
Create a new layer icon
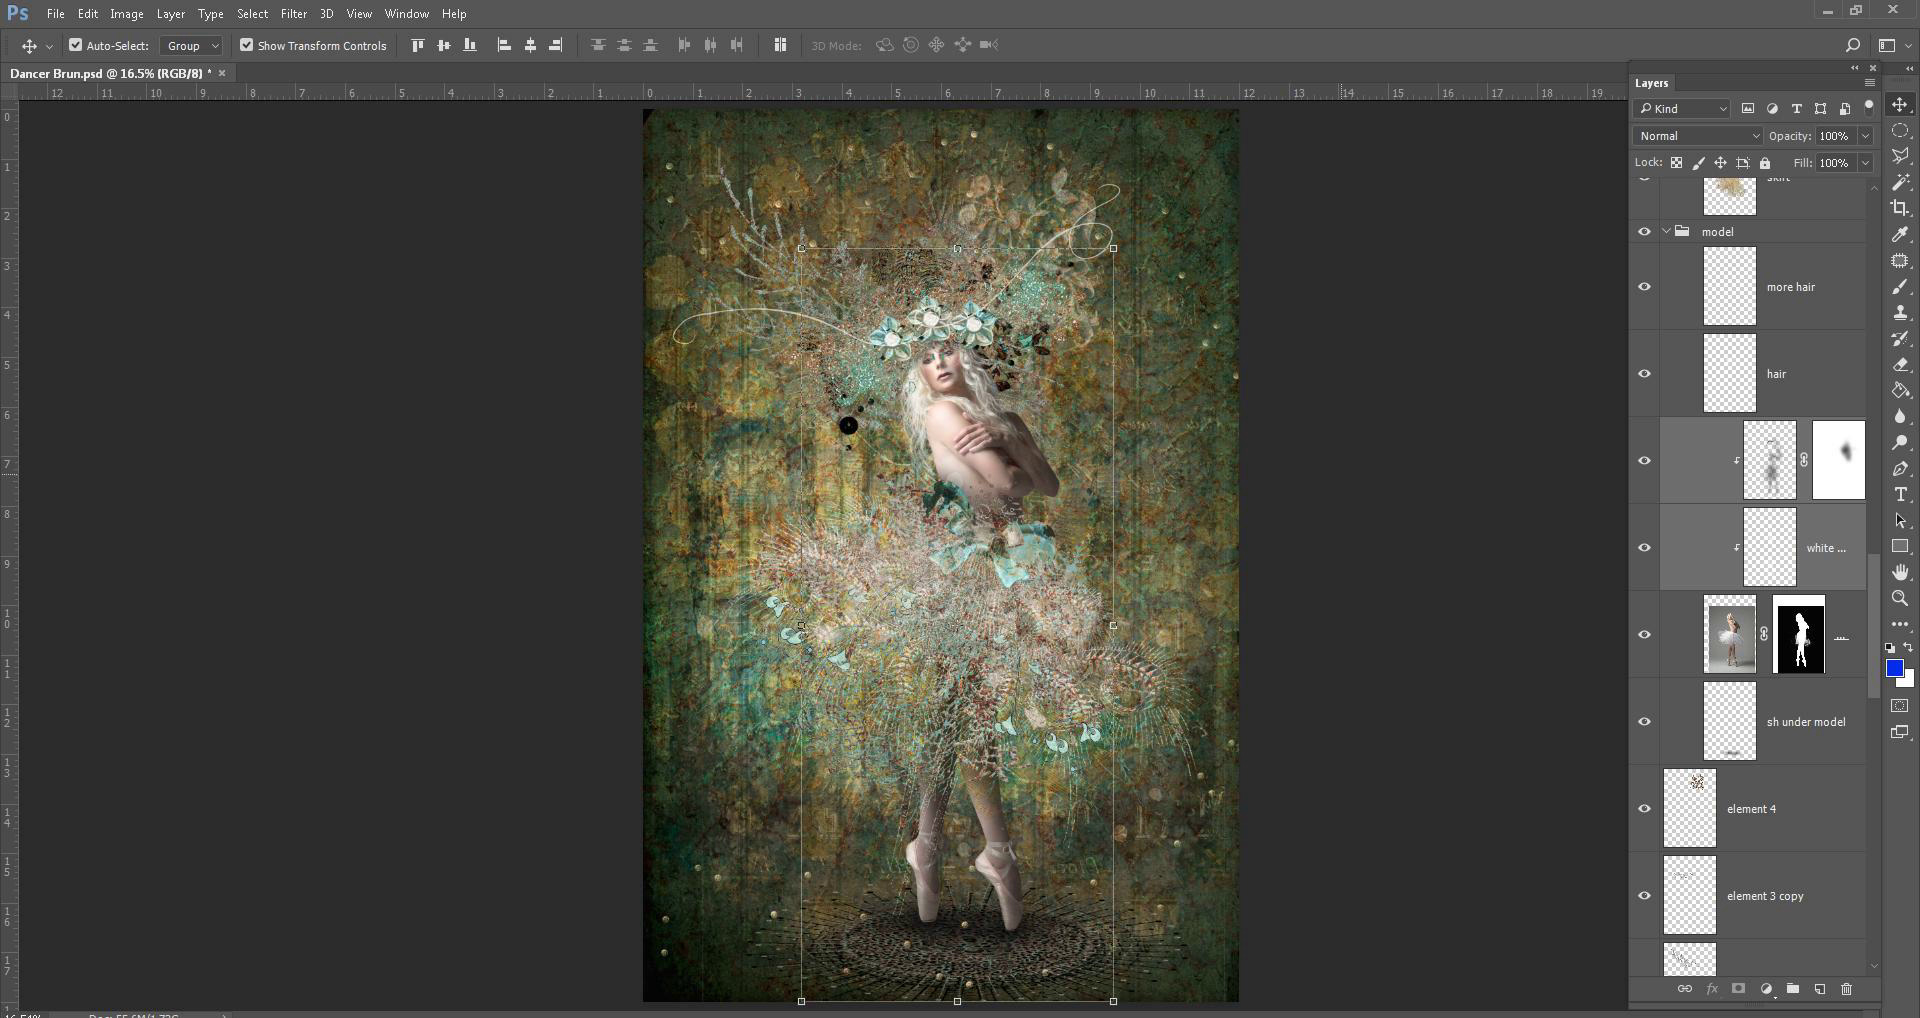[1820, 989]
